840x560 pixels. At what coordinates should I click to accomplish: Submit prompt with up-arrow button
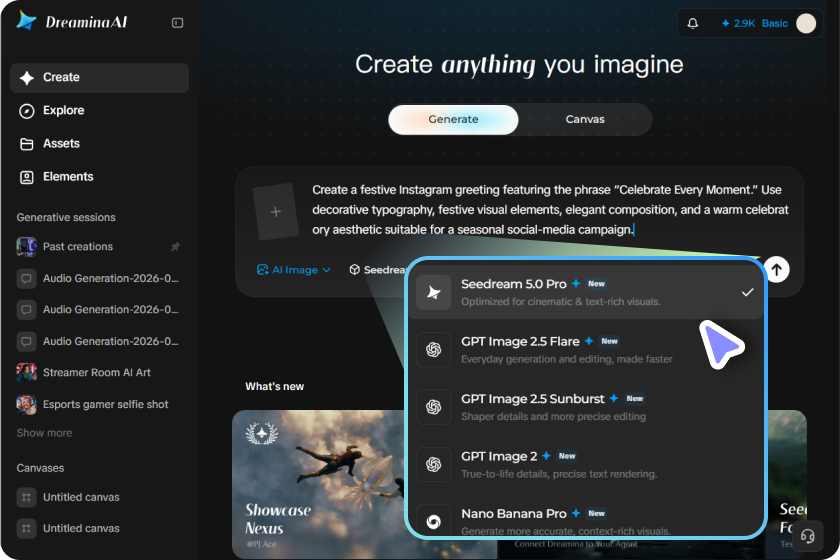pyautogui.click(x=777, y=269)
